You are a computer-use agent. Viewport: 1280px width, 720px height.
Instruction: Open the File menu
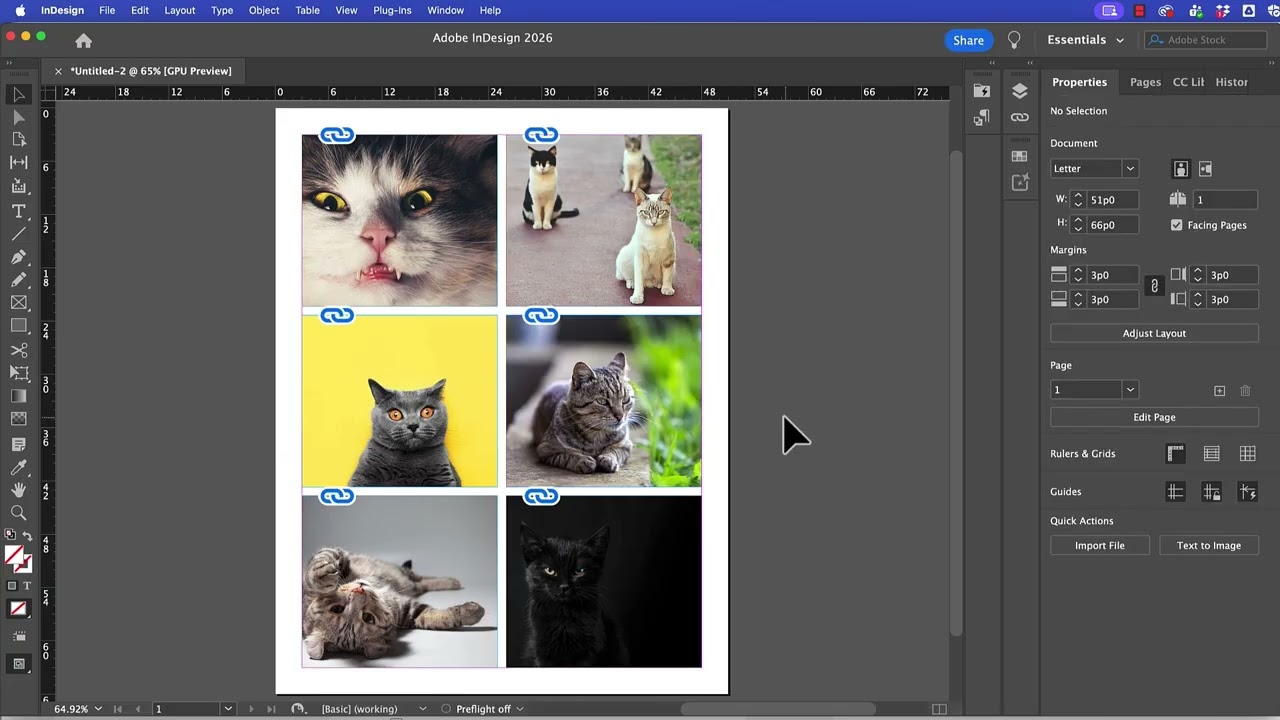[x=107, y=10]
